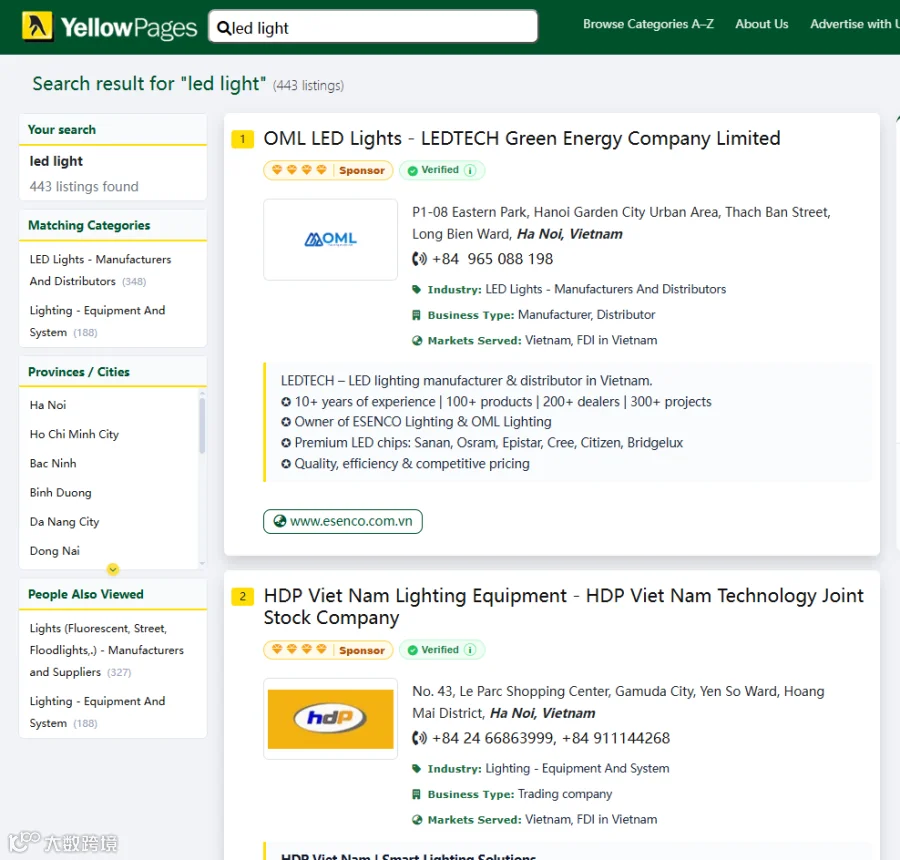The height and width of the screenshot is (860, 900).
Task: Click the Verified badge on HDP listing
Action: [442, 650]
